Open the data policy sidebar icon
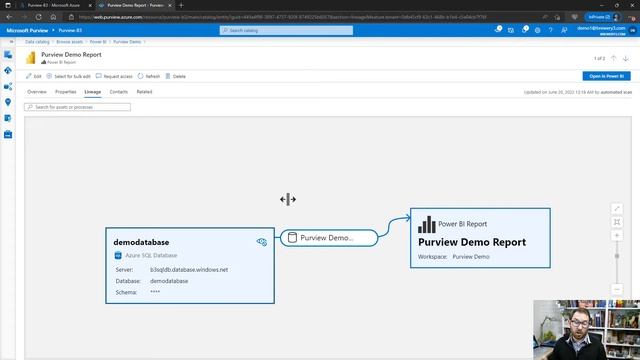640x360 pixels. [8, 118]
